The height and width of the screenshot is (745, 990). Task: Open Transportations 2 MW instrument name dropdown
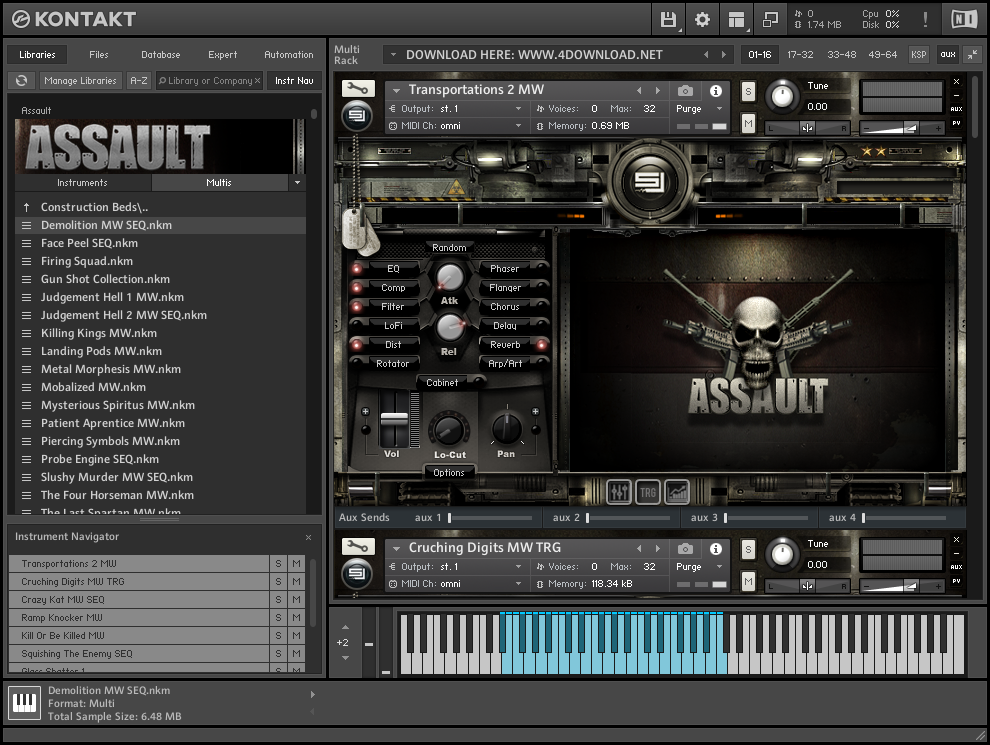(397, 90)
